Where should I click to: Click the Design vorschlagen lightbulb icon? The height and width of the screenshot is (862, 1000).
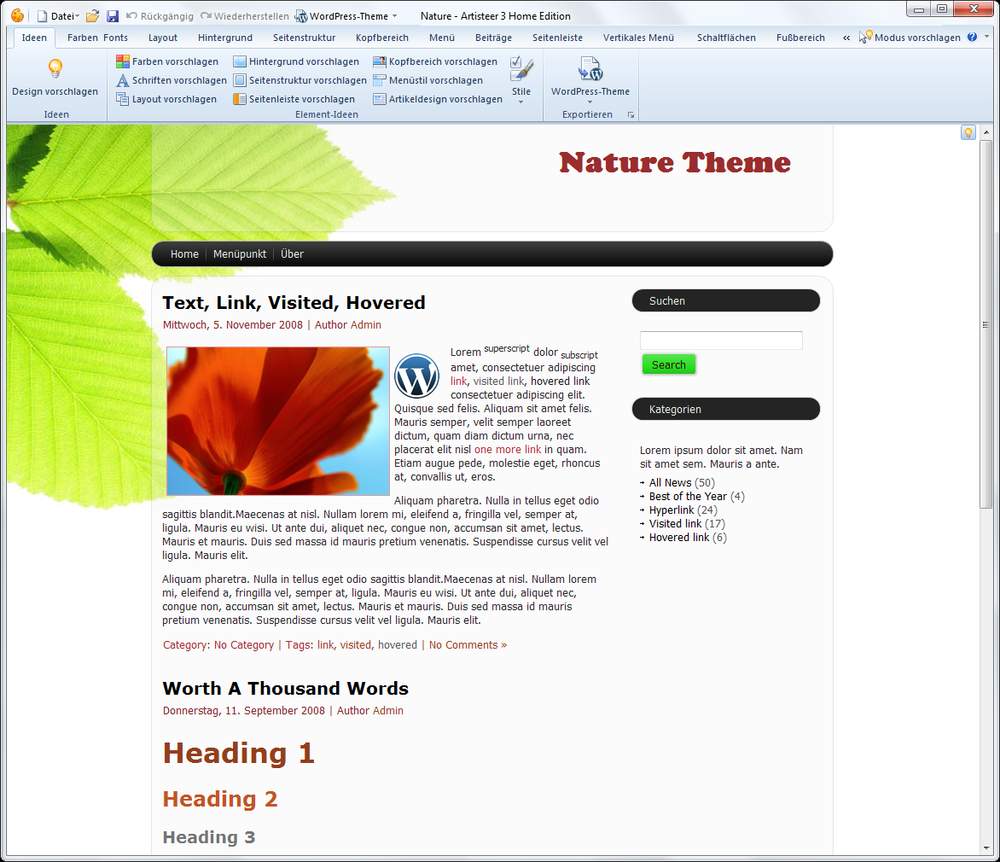[55, 68]
